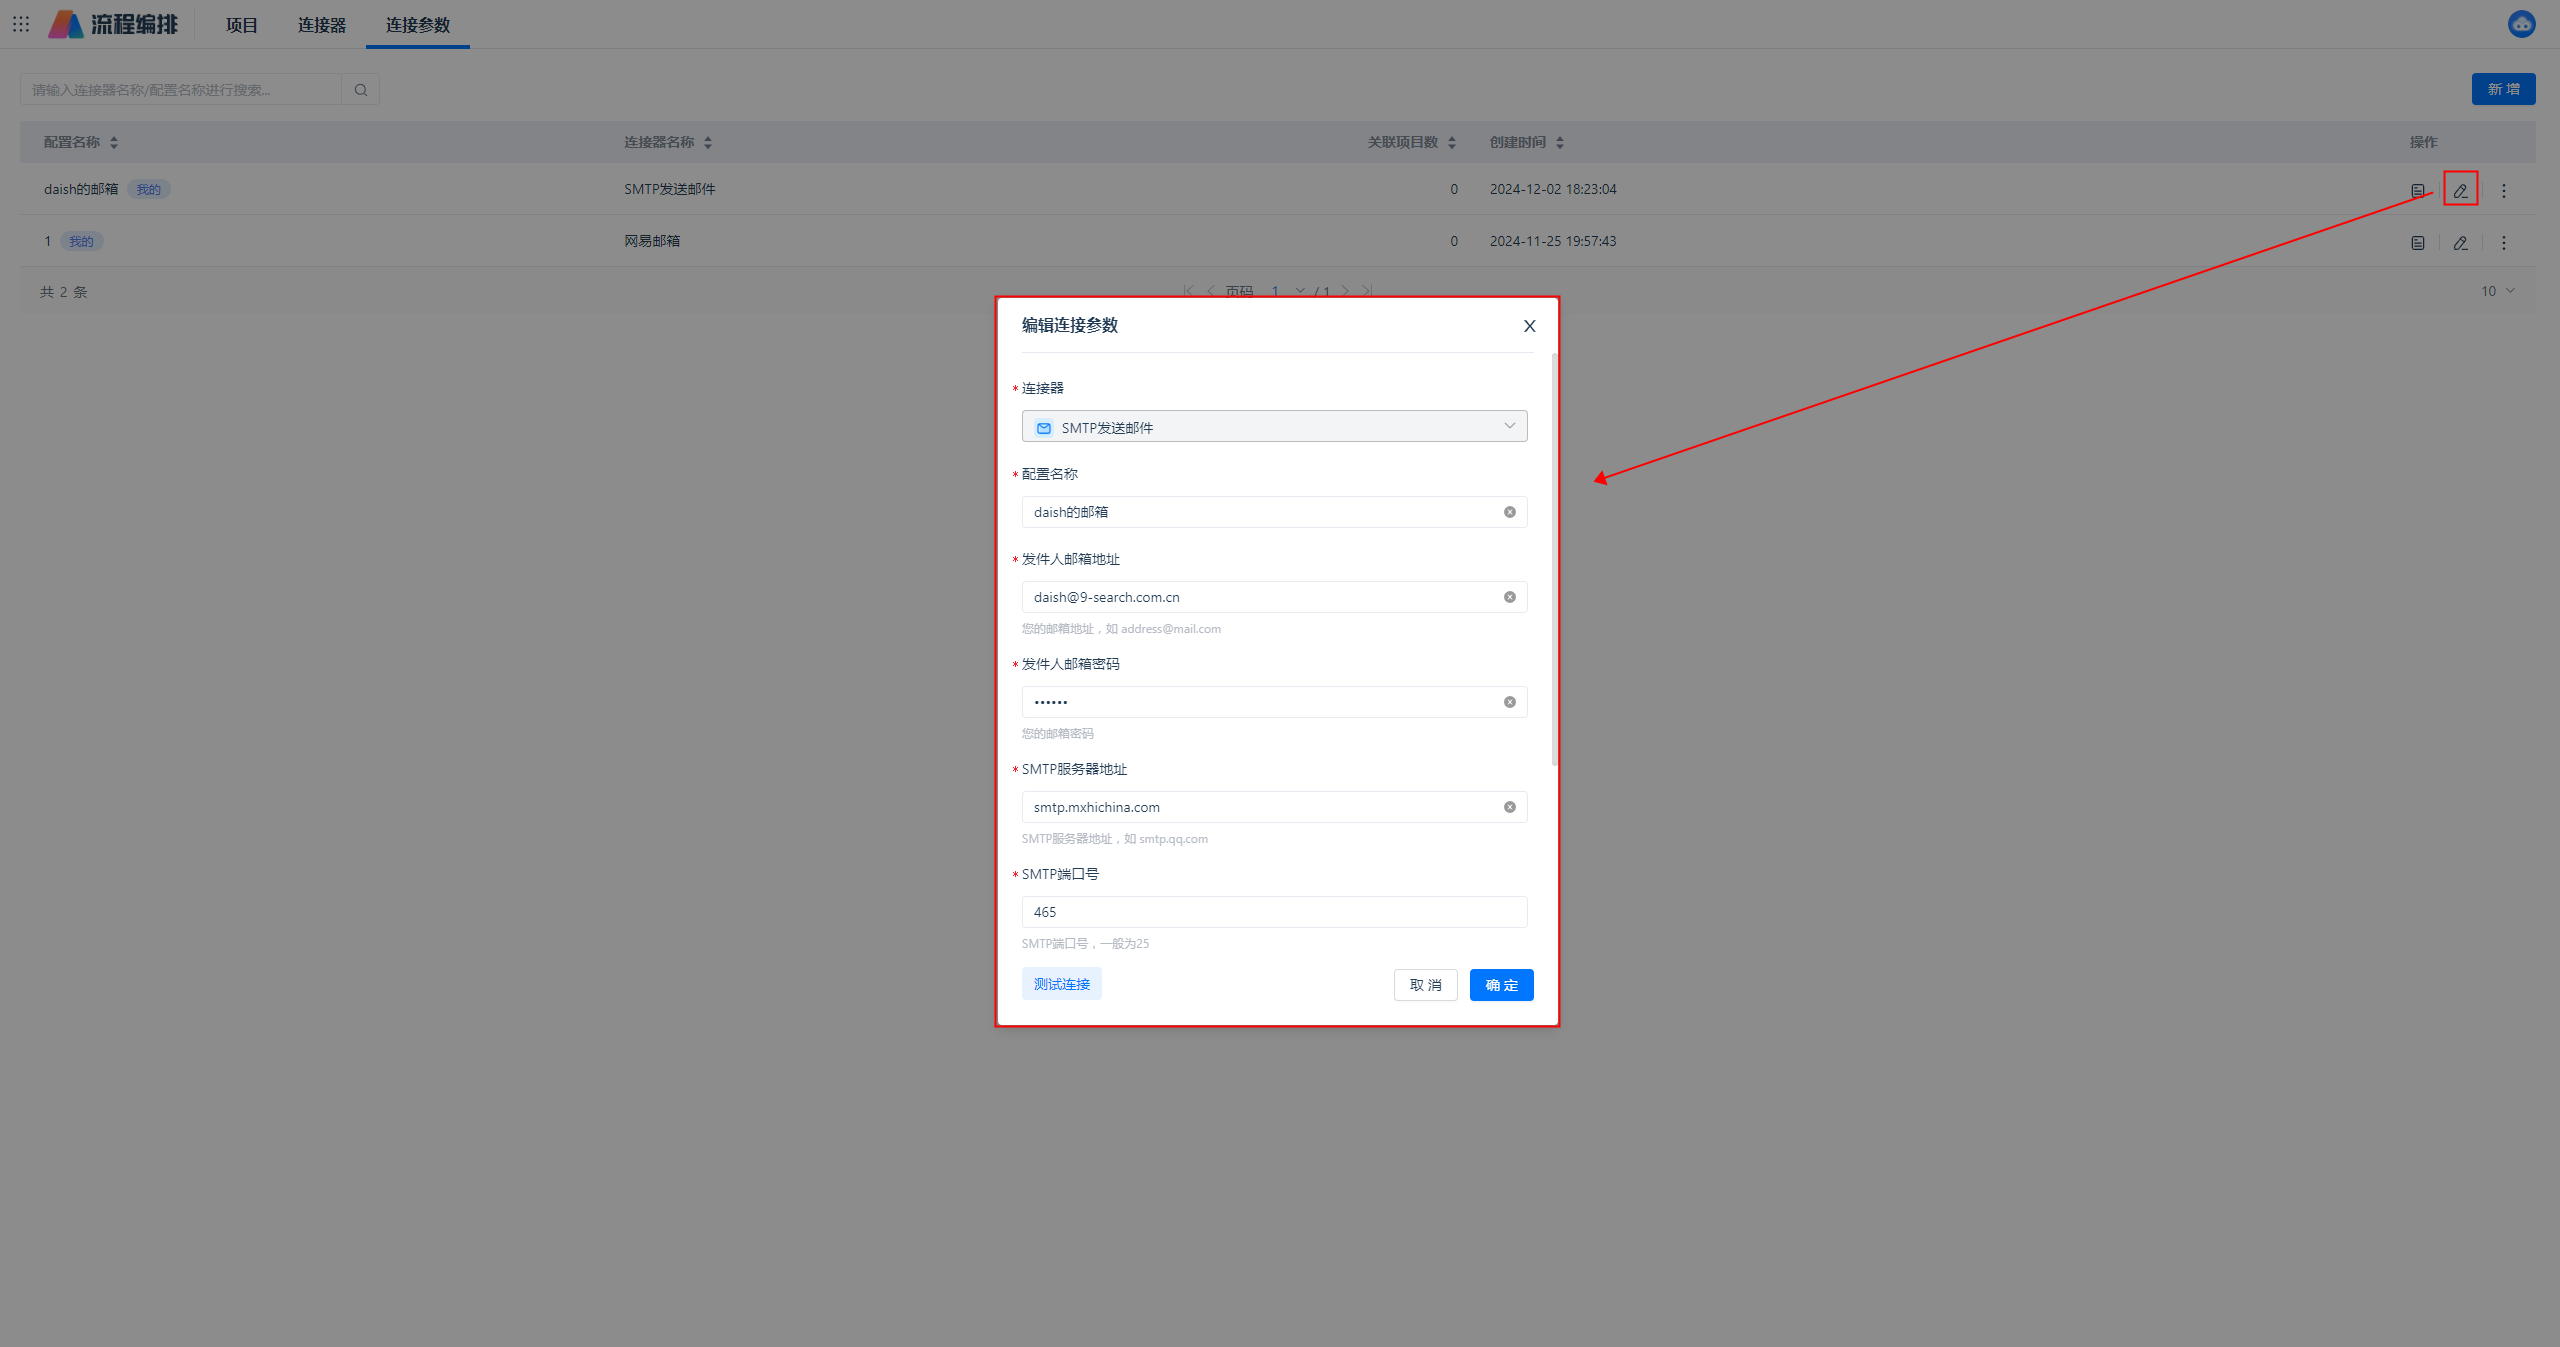The height and width of the screenshot is (1347, 2560).
Task: Clear the 发件人邮箱密码 field
Action: (1509, 702)
